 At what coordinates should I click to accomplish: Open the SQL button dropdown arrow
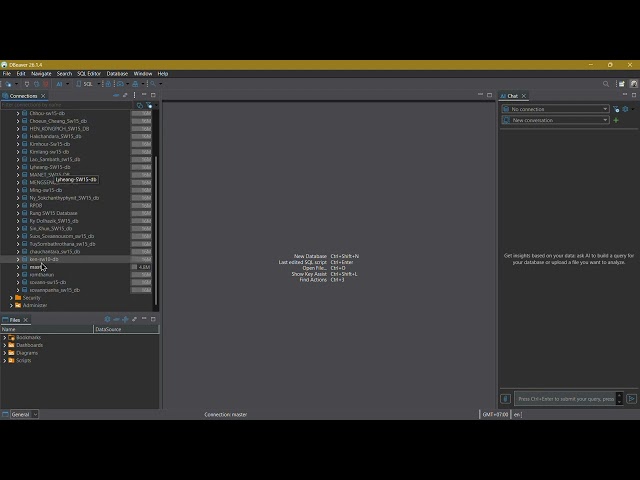pos(99,84)
